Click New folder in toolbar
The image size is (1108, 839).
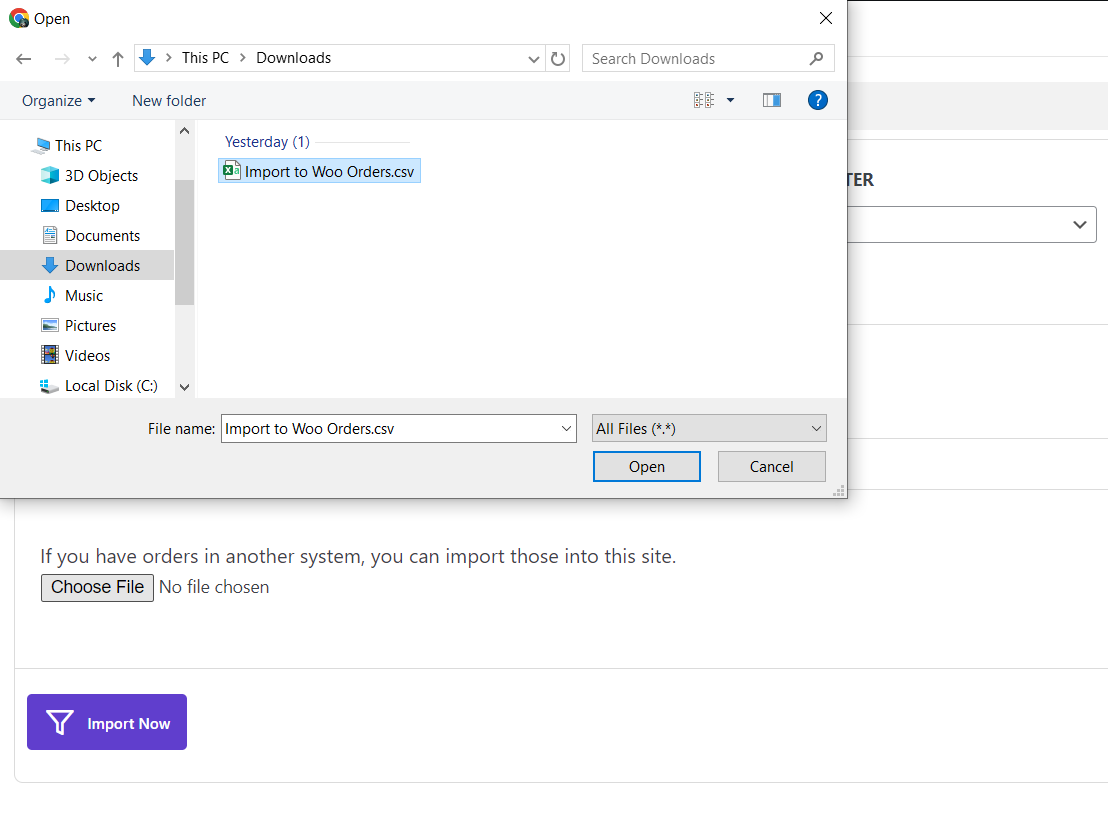[169, 101]
